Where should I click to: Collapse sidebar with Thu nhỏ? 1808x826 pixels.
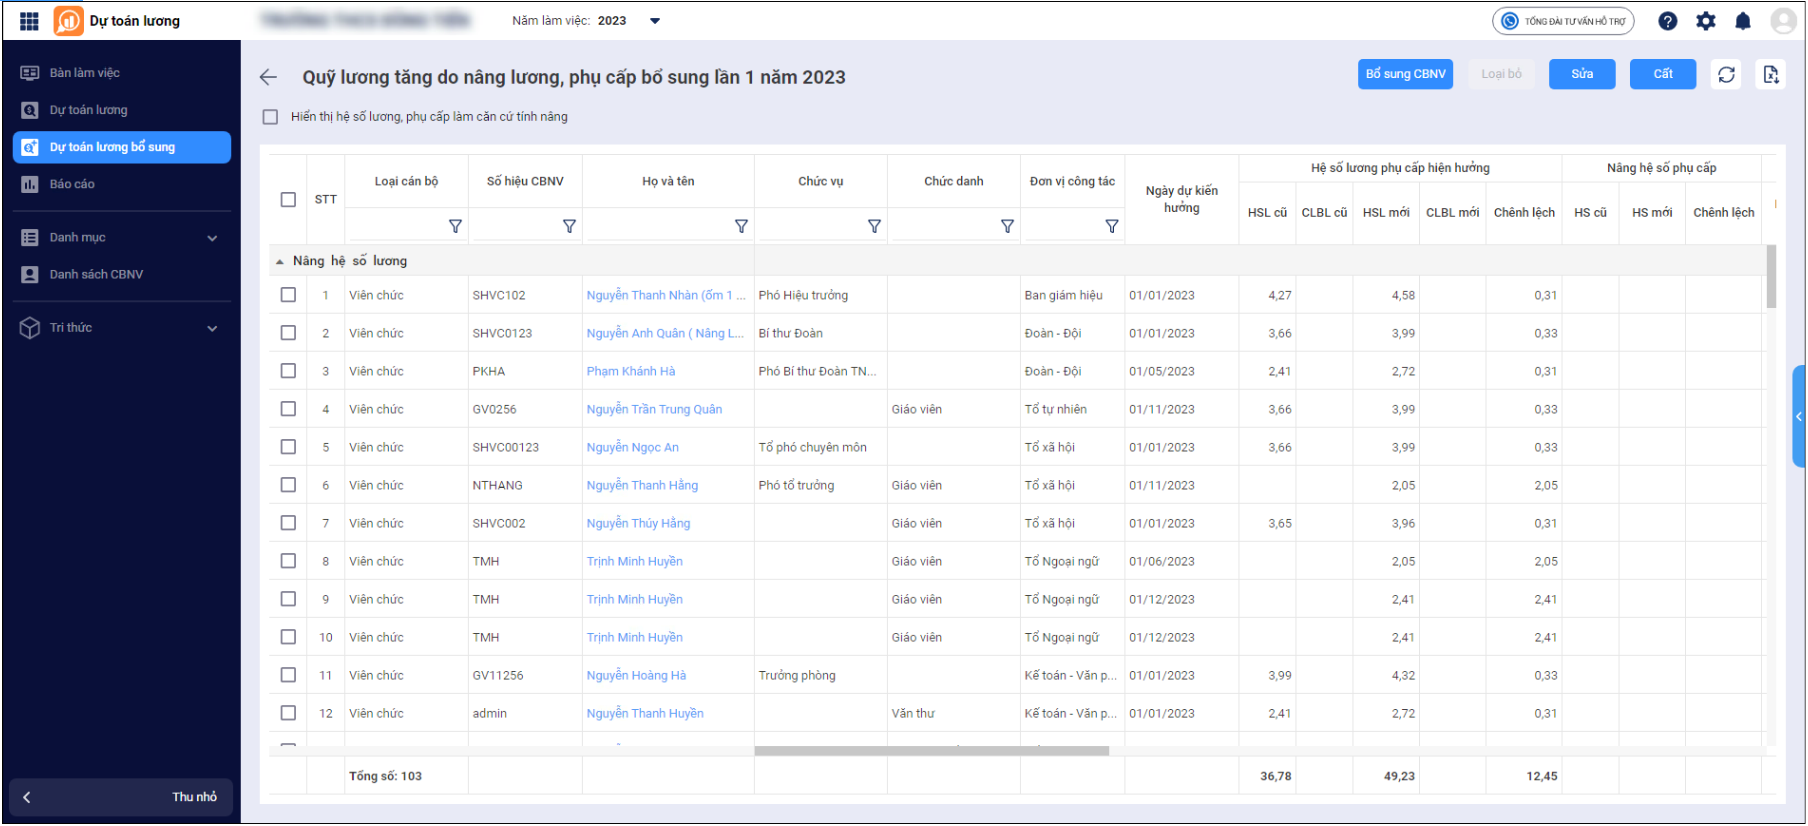pos(121,797)
